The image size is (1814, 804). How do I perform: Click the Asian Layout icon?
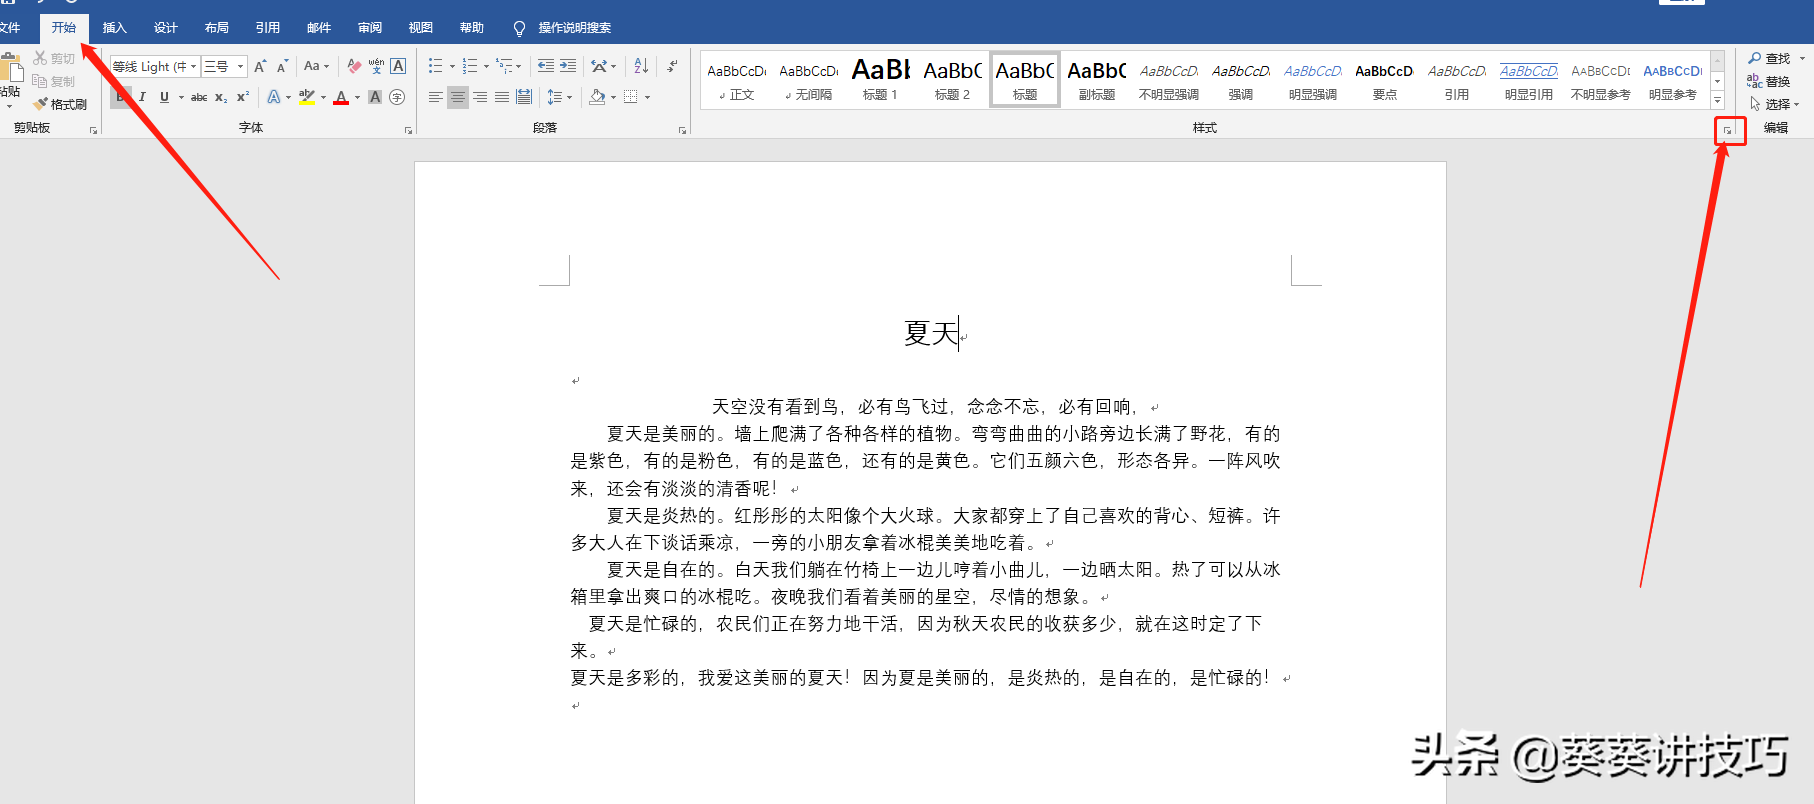[x=599, y=66]
